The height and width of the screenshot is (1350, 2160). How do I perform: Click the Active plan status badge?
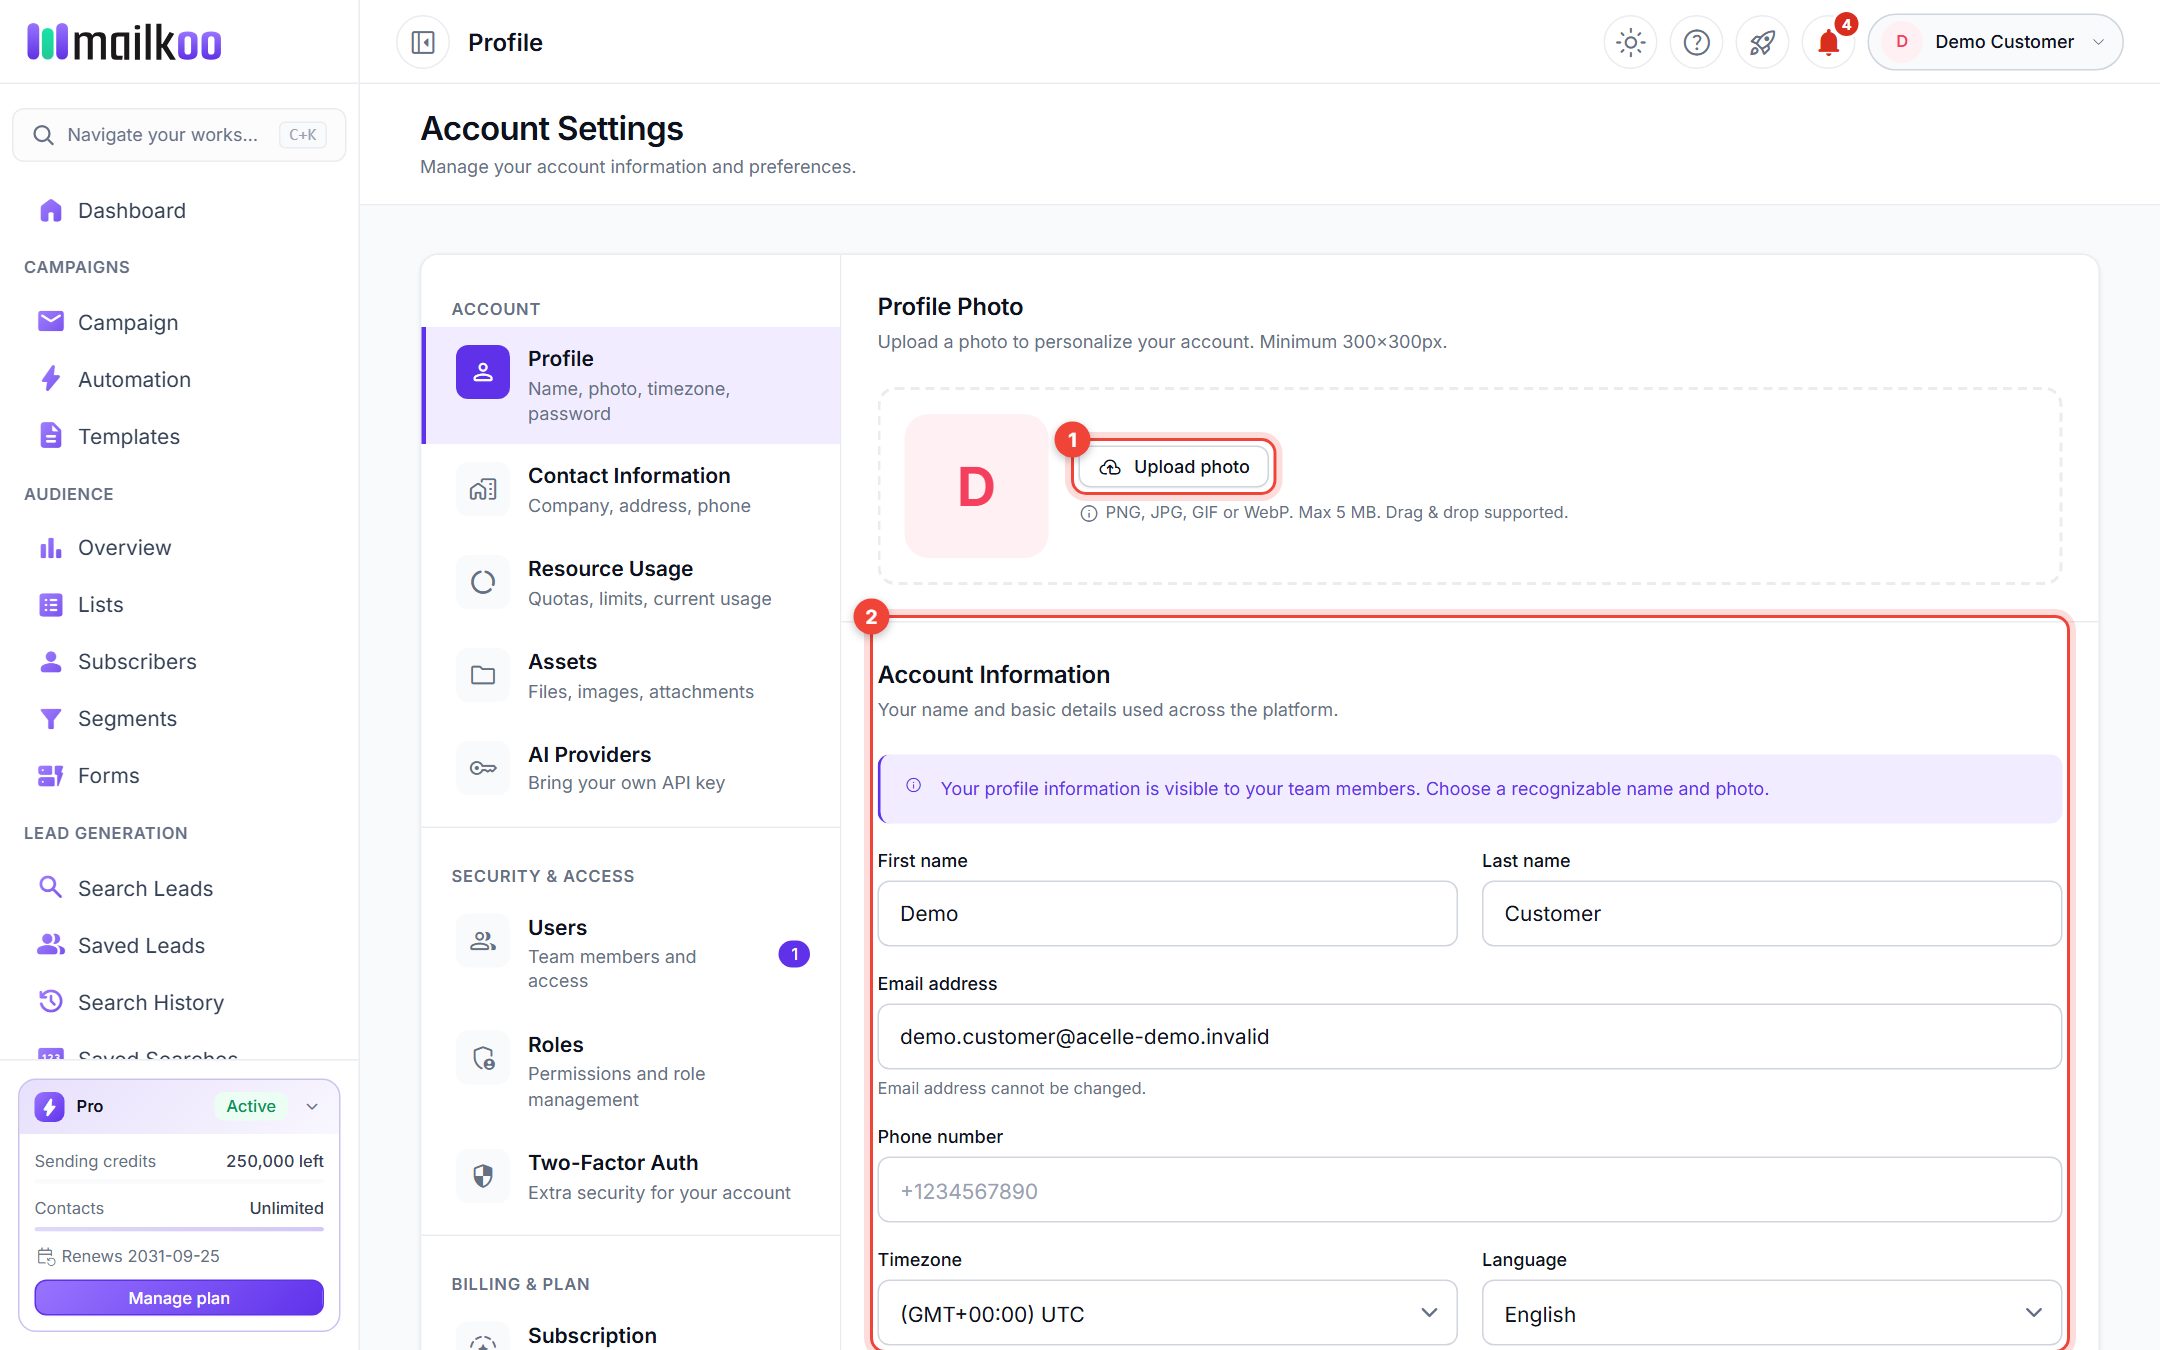pos(251,1106)
